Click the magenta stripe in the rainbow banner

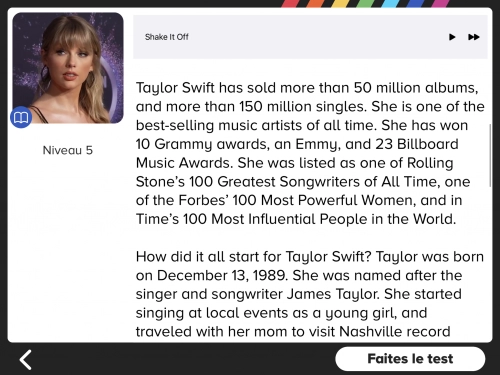[x=441, y=3]
